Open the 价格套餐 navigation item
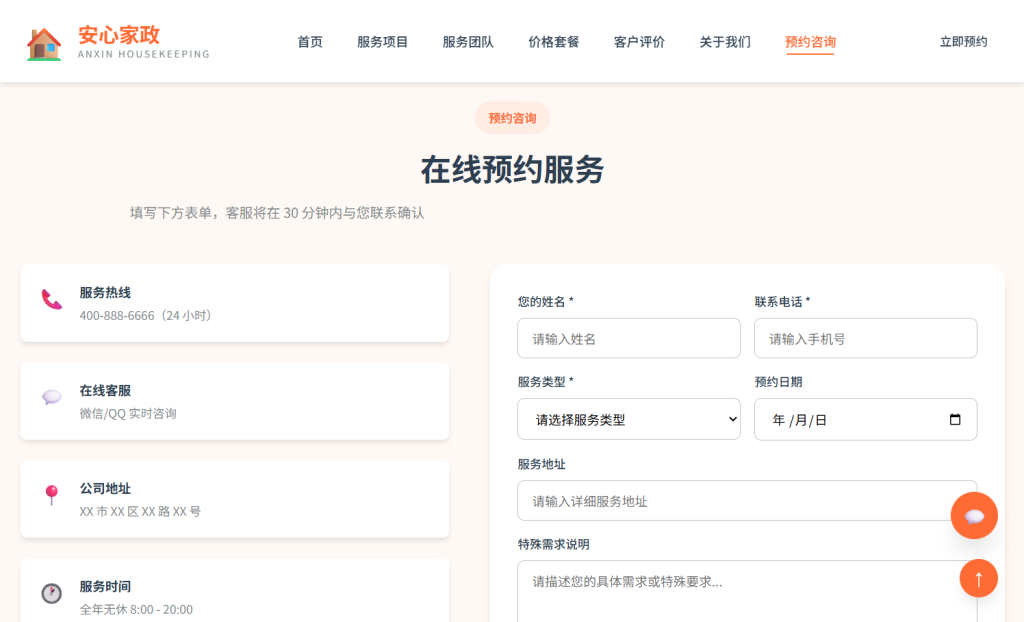The width and height of the screenshot is (1024, 622). (x=554, y=42)
